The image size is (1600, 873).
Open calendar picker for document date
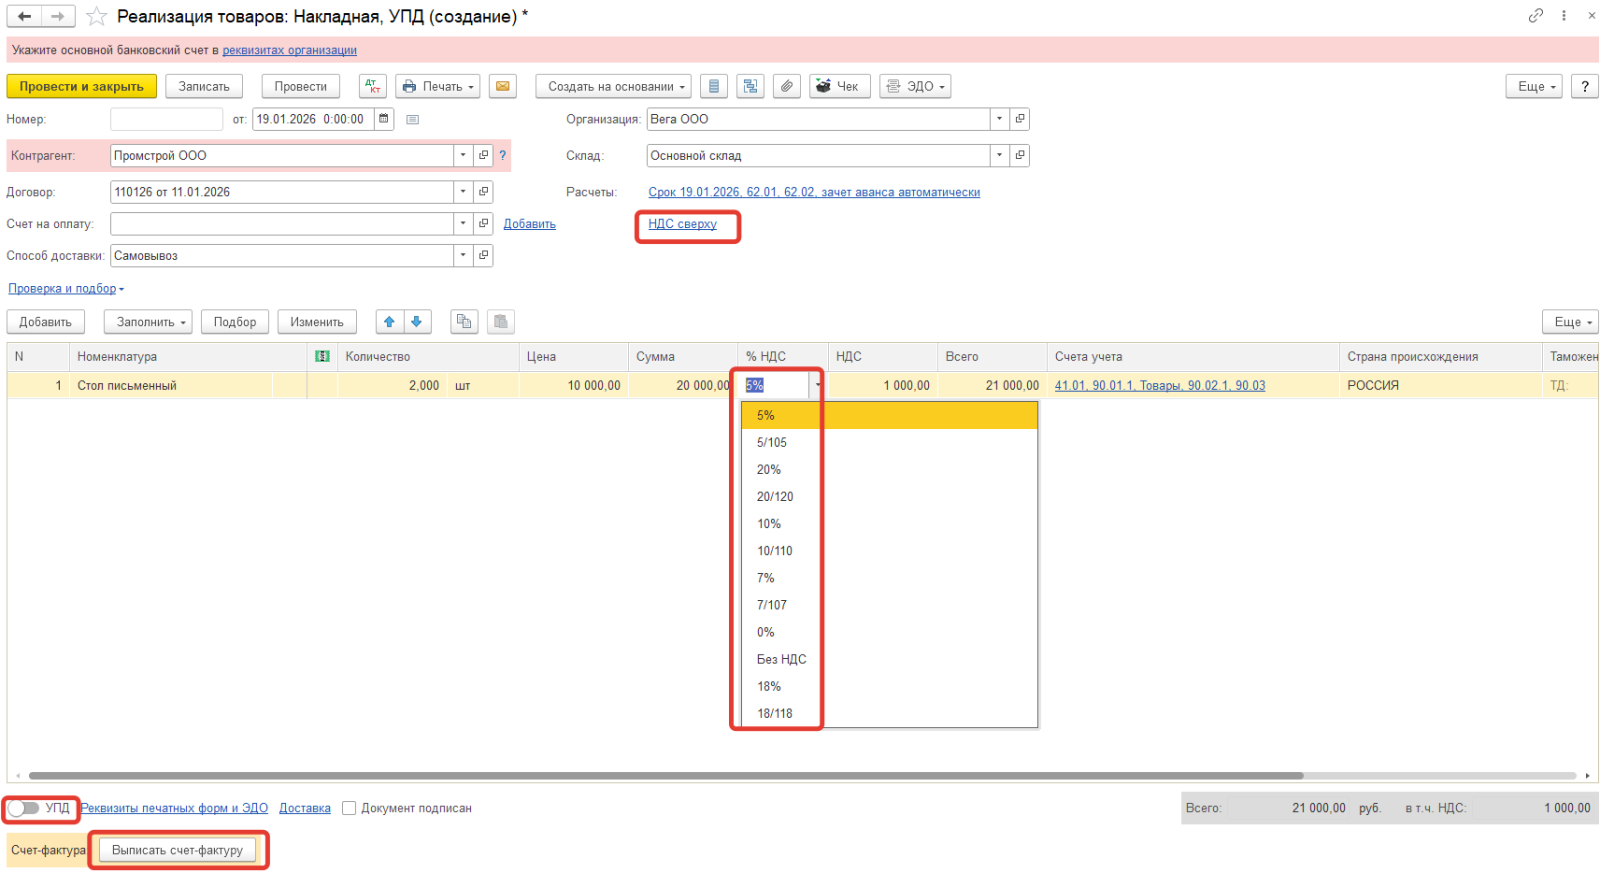(x=383, y=119)
